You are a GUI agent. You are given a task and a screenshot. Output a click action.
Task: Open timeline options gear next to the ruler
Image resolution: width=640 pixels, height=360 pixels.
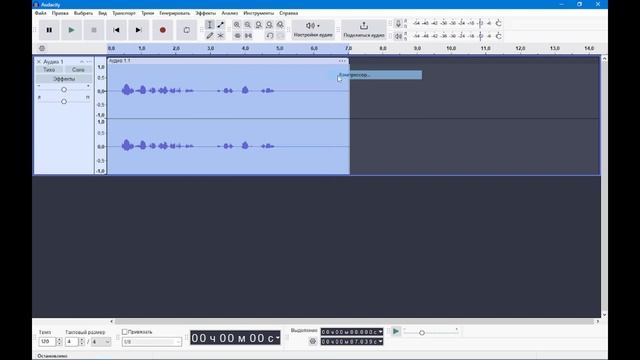[42, 48]
